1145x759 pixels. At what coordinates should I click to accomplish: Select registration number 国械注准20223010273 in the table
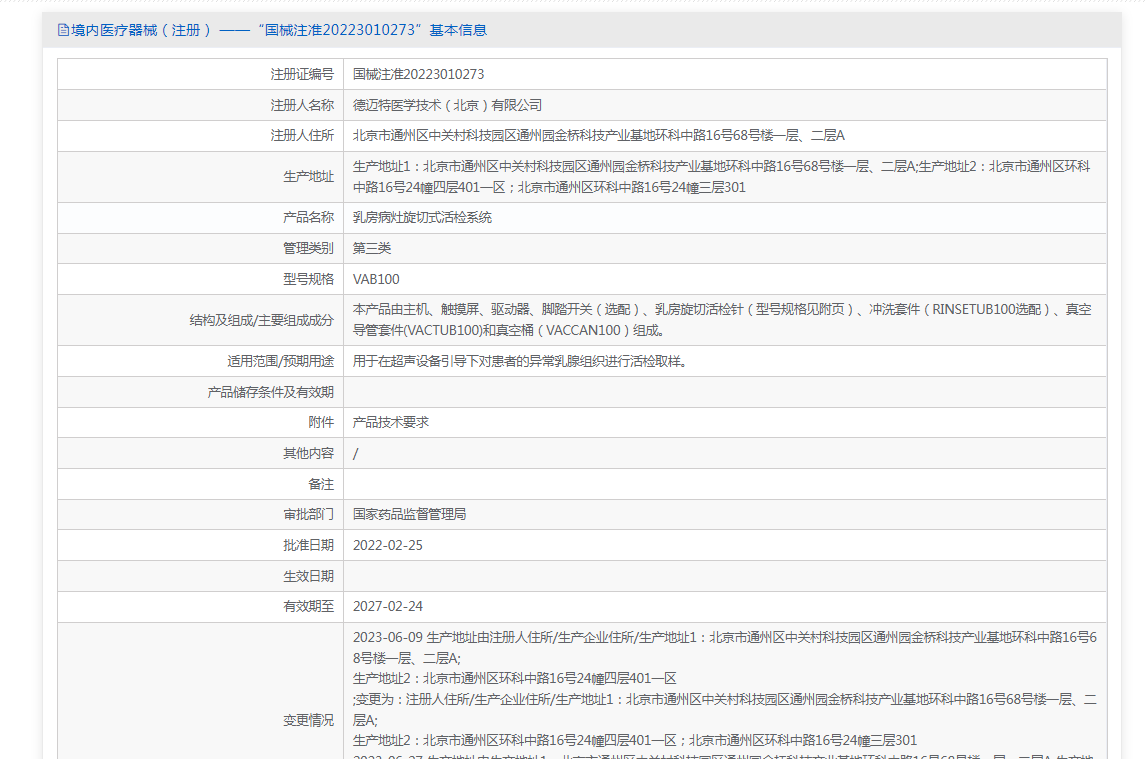(x=418, y=74)
